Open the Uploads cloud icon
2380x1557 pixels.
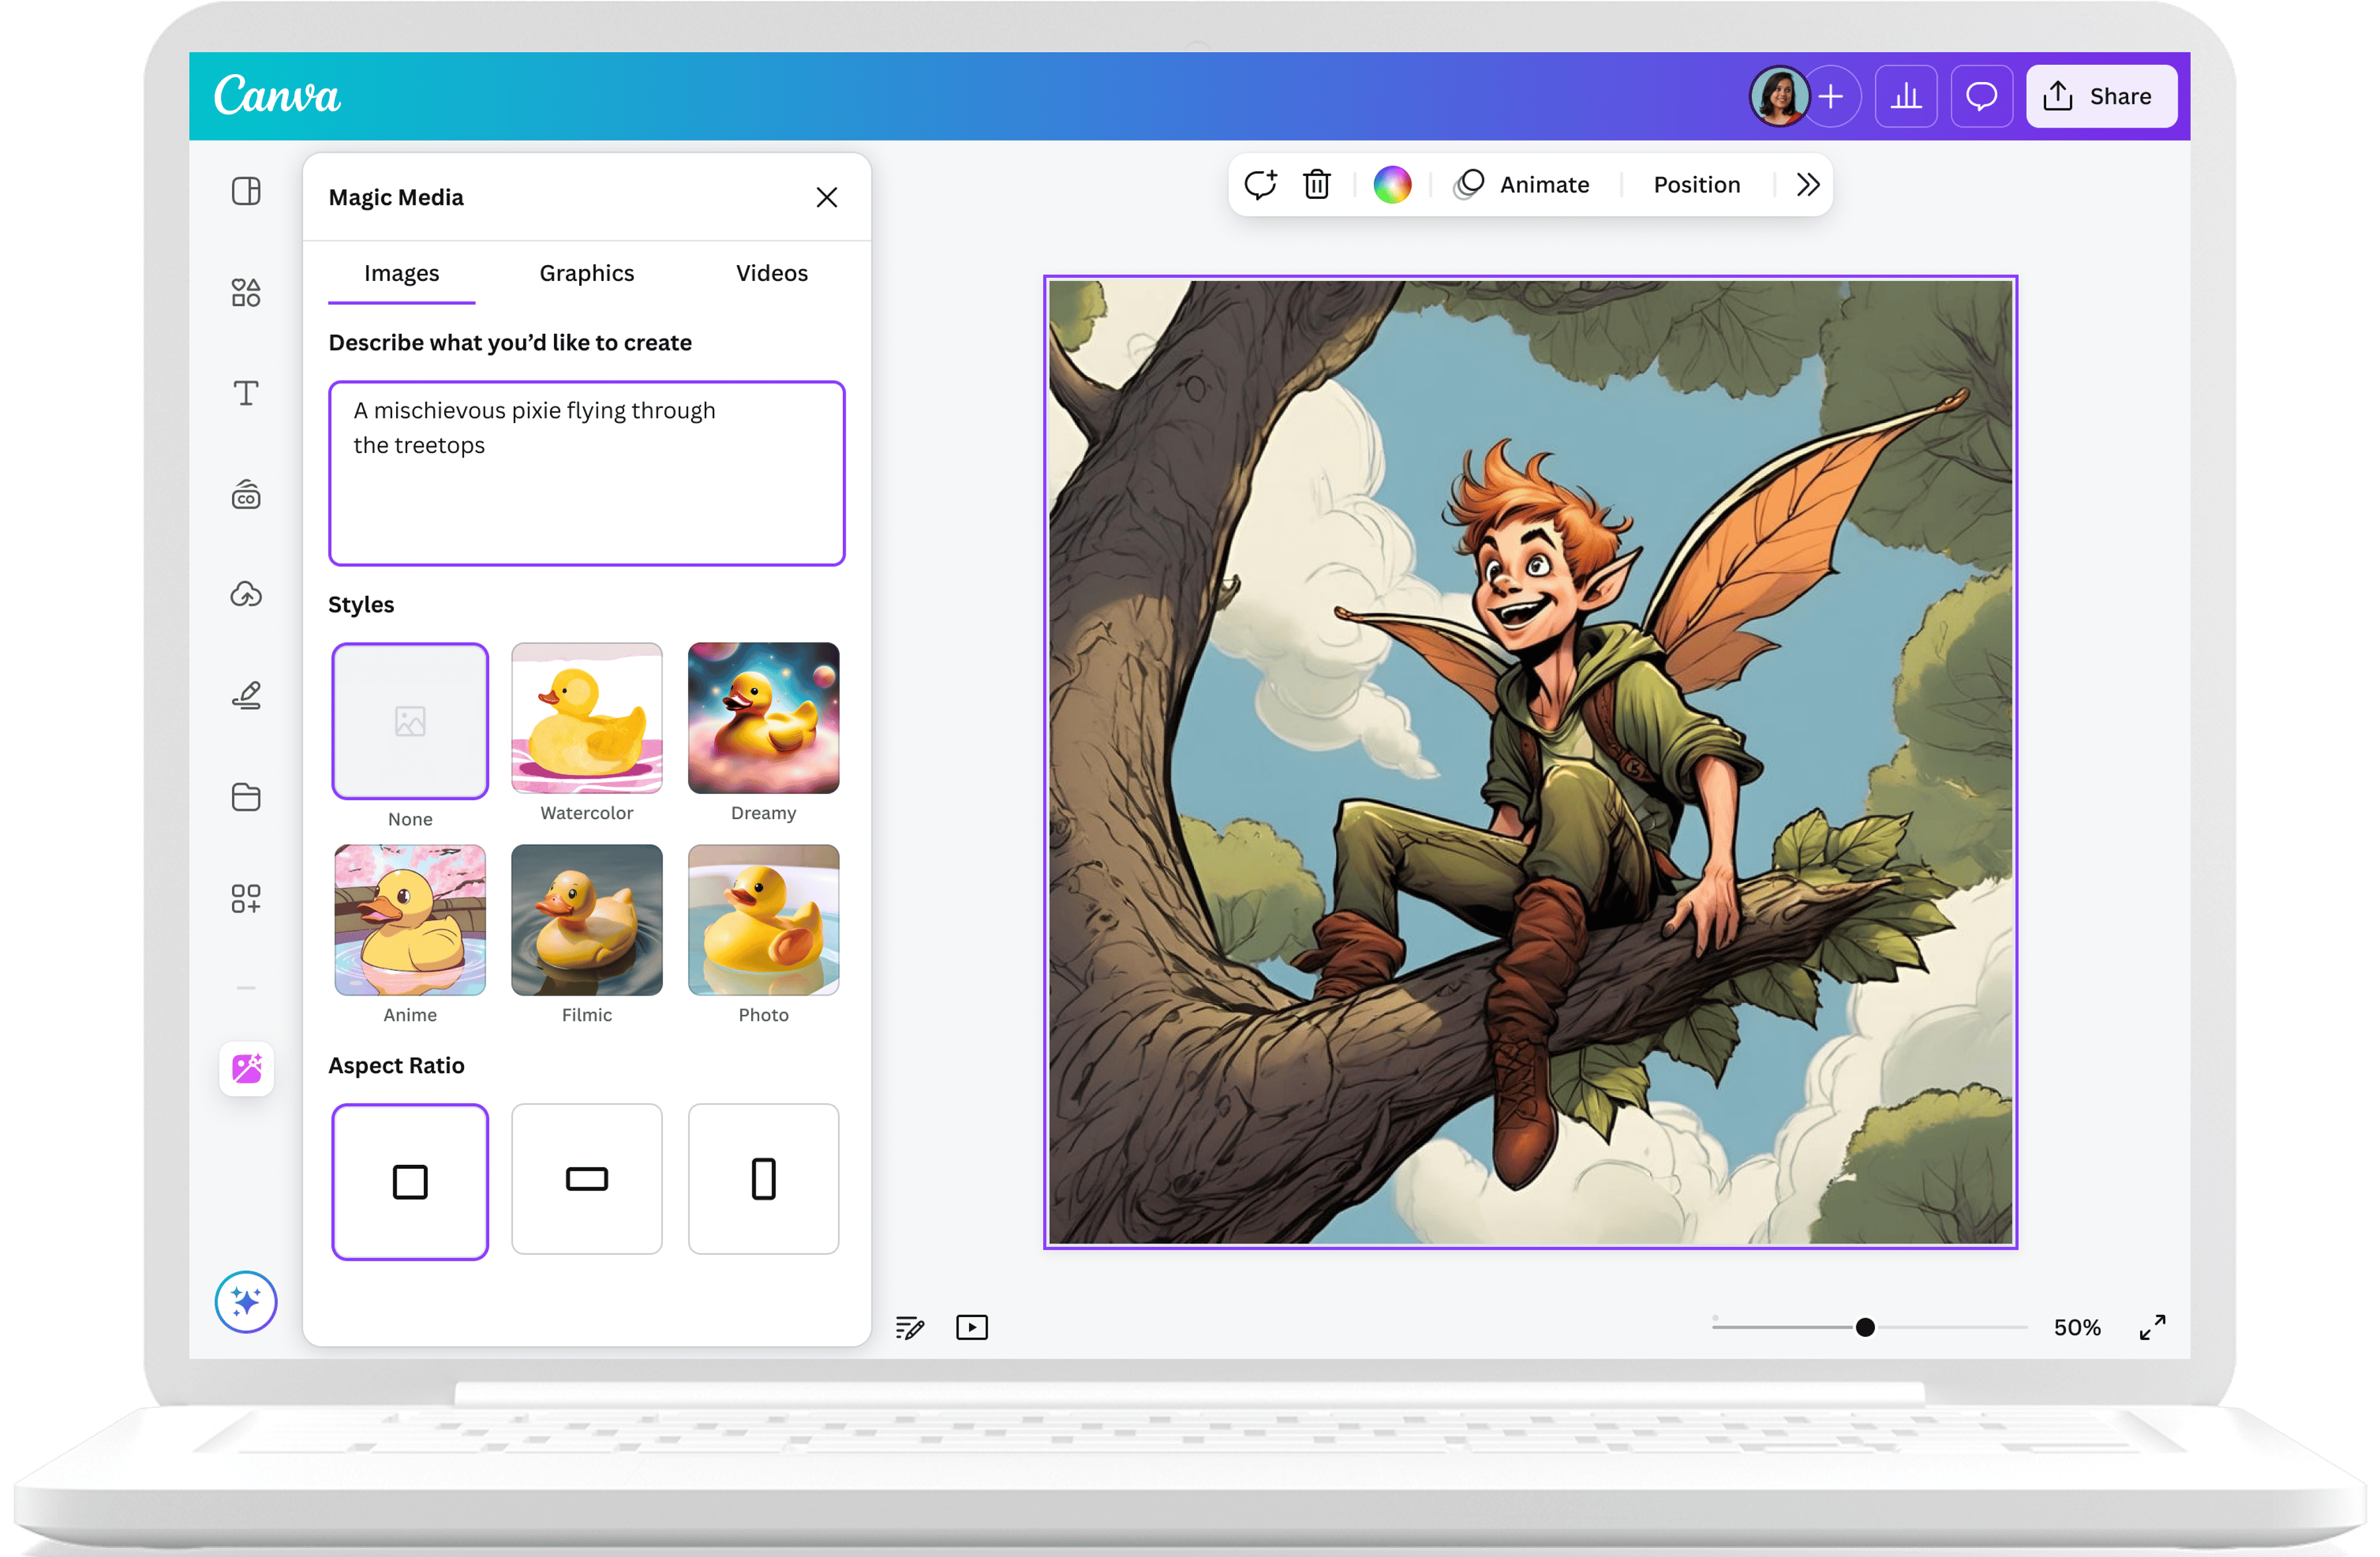pyautogui.click(x=246, y=594)
